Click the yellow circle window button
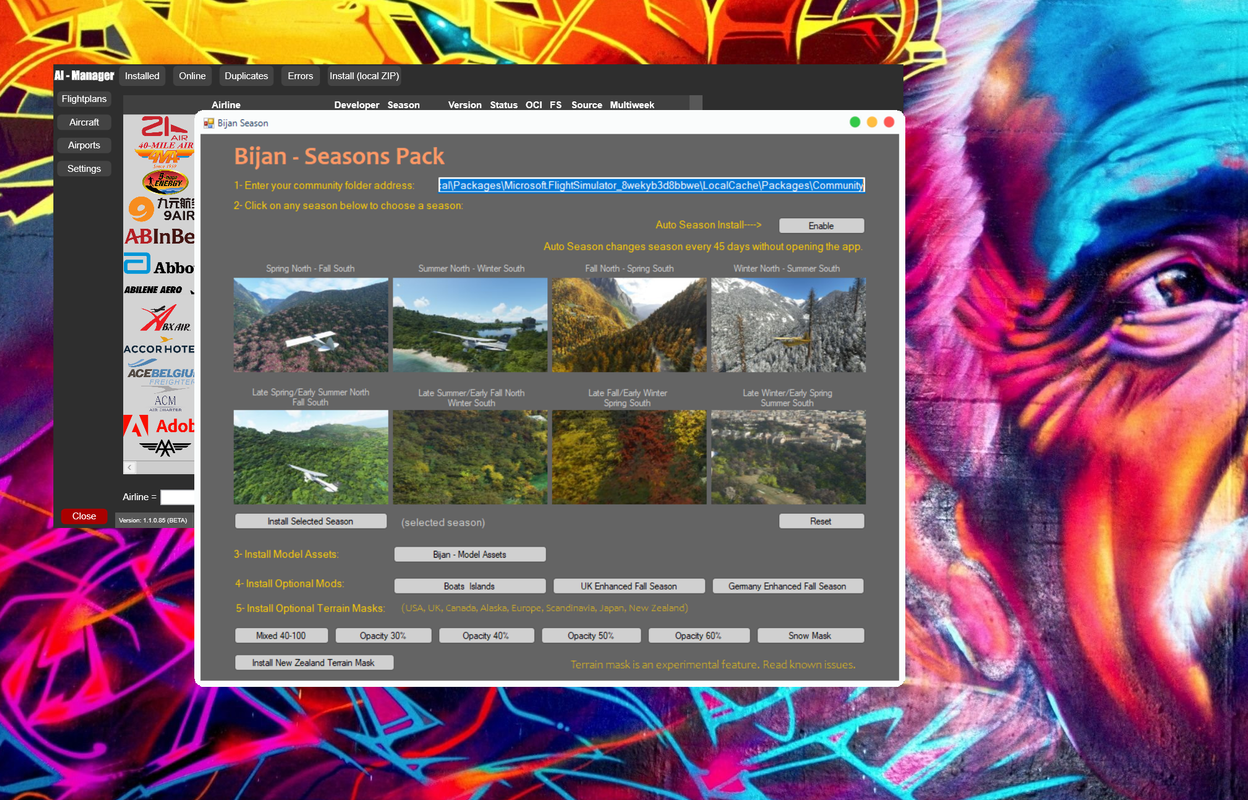Image resolution: width=1248 pixels, height=800 pixels. click(x=872, y=122)
